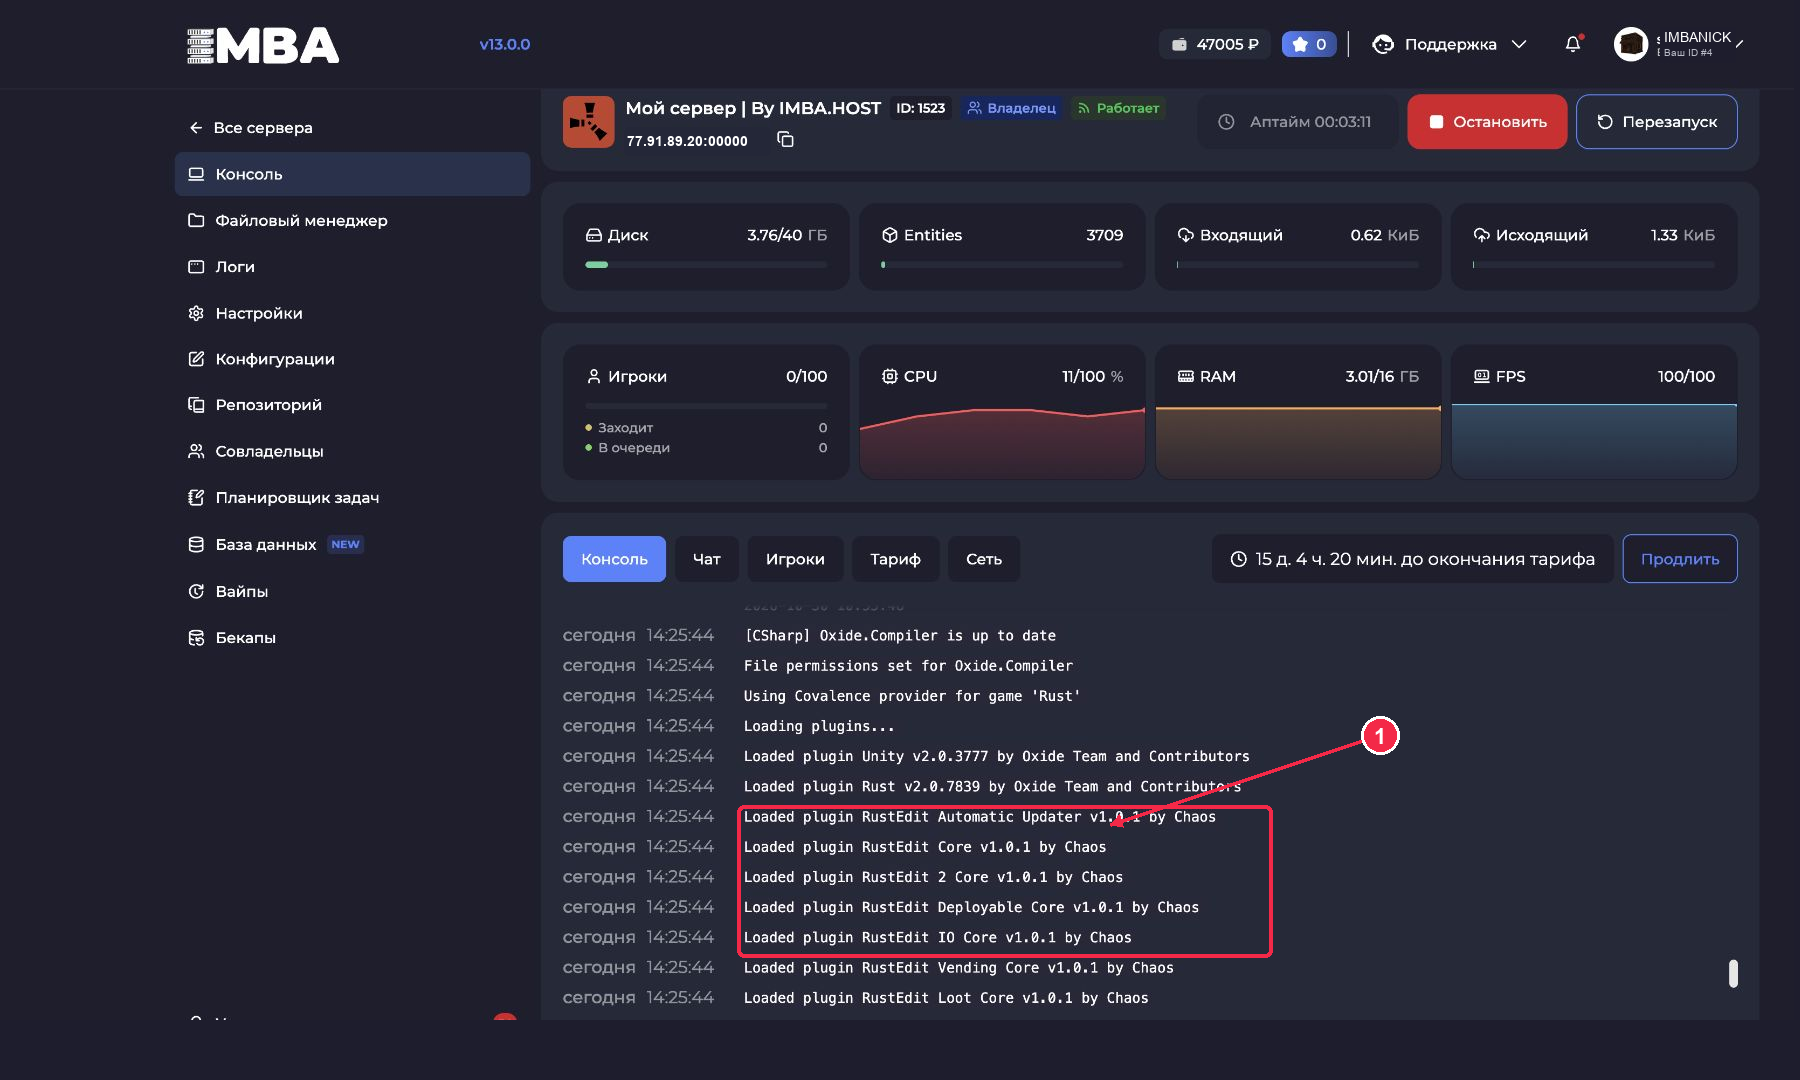The height and width of the screenshot is (1080, 1800).
Task: Click the tariff clock icon
Action: point(1238,559)
